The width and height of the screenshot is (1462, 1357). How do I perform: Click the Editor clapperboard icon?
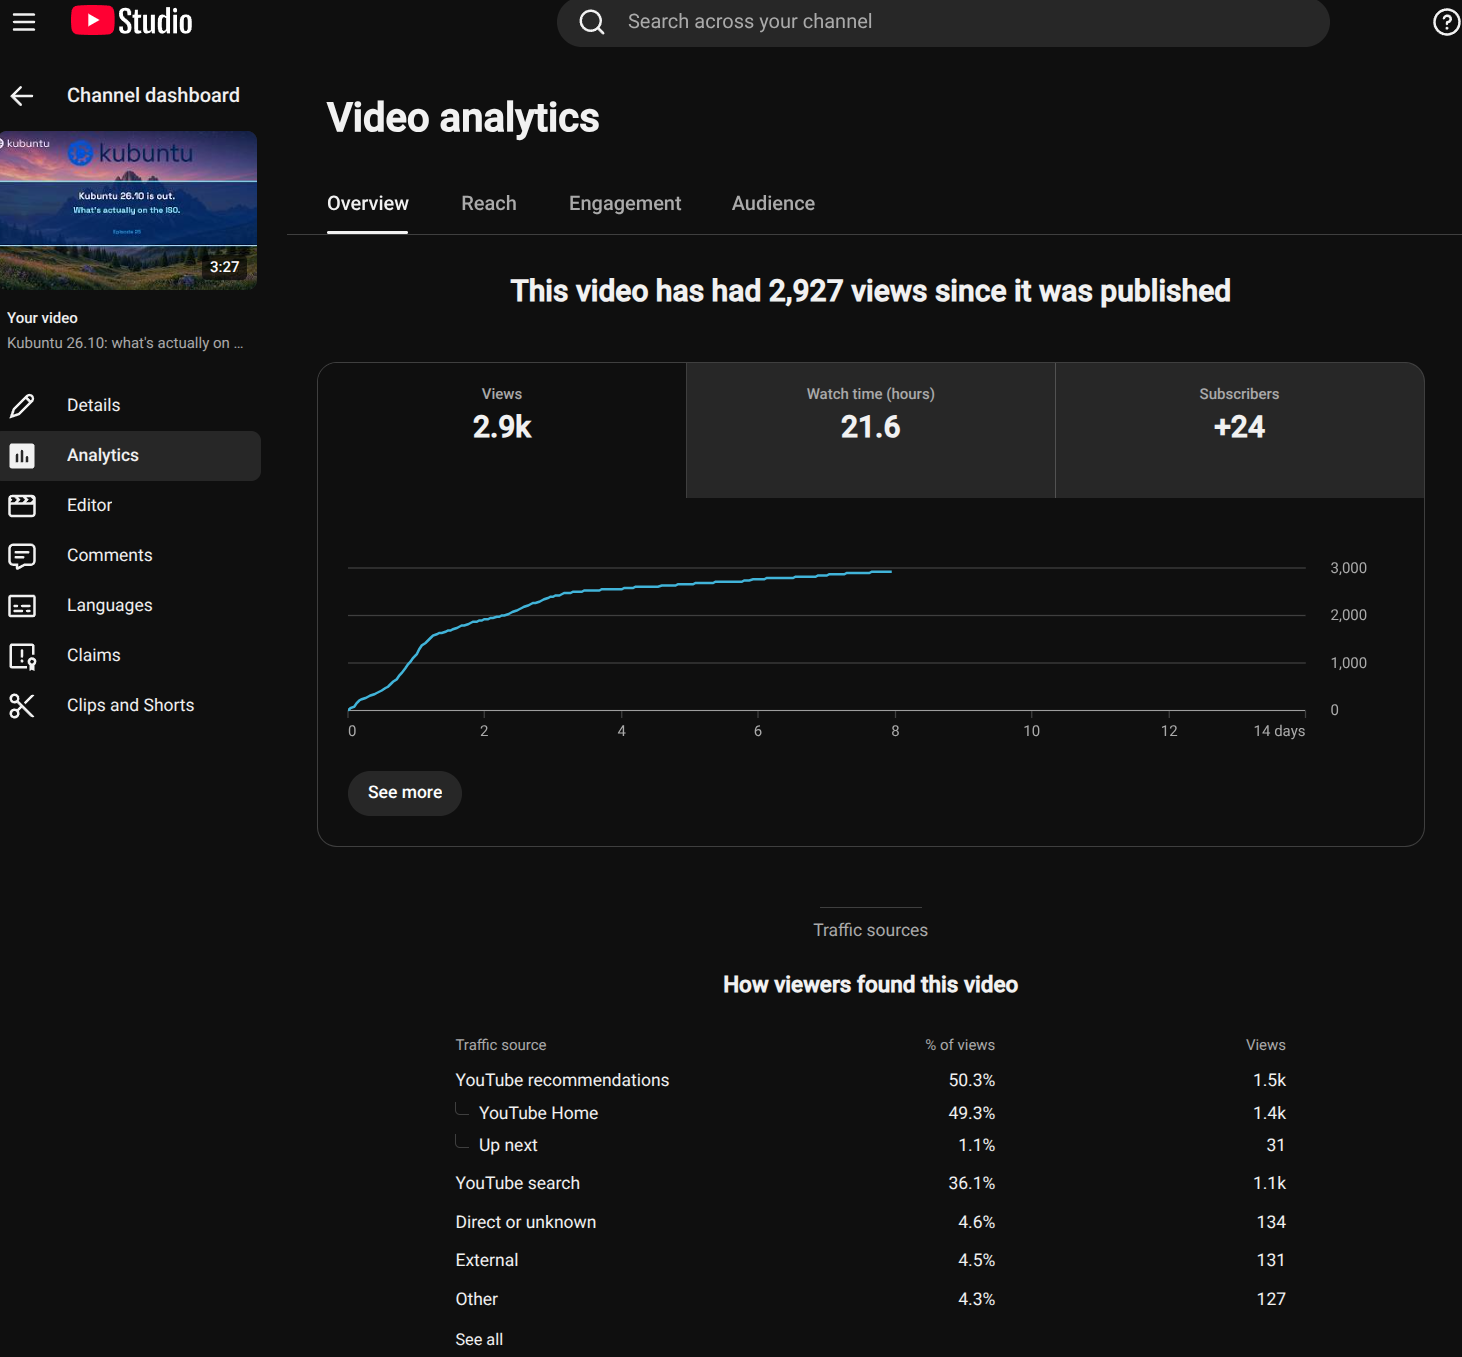pyautogui.click(x=22, y=506)
